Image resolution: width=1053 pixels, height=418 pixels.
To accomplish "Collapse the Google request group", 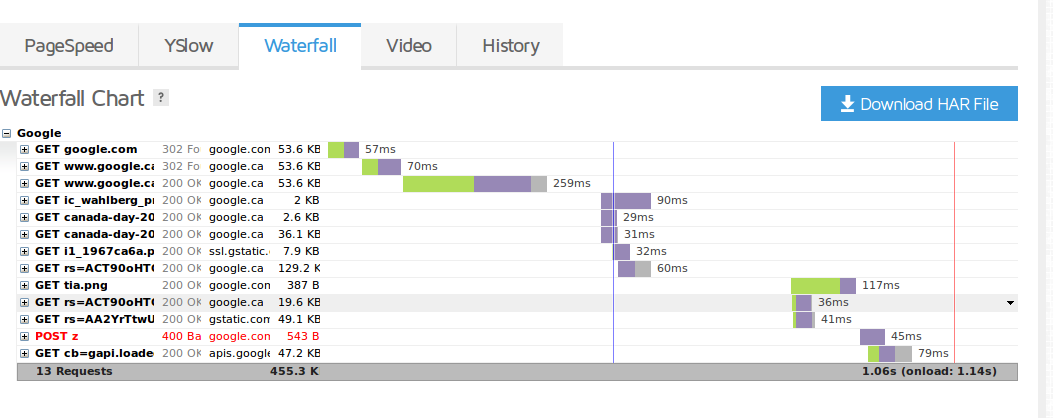I will pyautogui.click(x=7, y=133).
